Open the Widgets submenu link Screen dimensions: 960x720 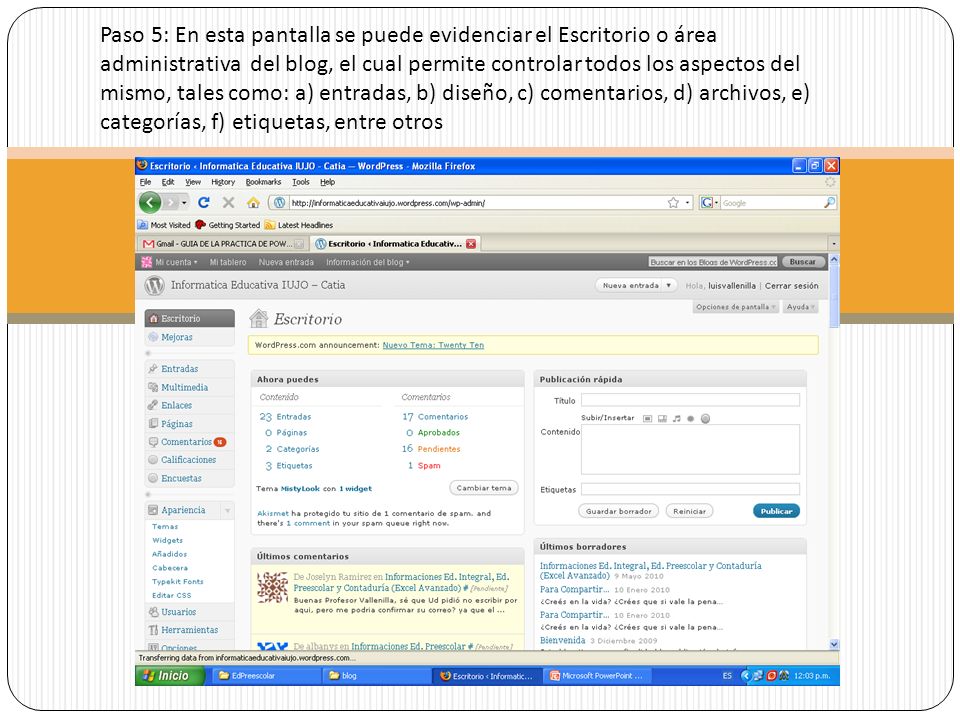coord(168,541)
